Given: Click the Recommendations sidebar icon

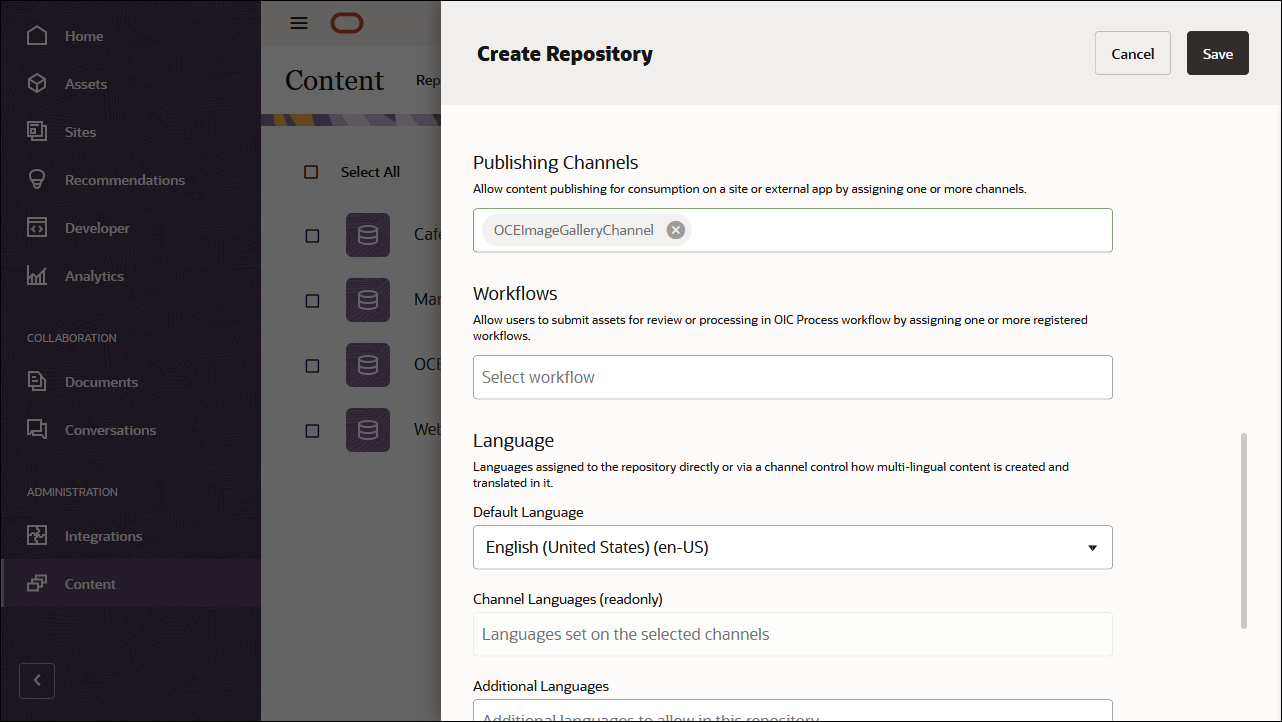Looking at the screenshot, I should 38,179.
